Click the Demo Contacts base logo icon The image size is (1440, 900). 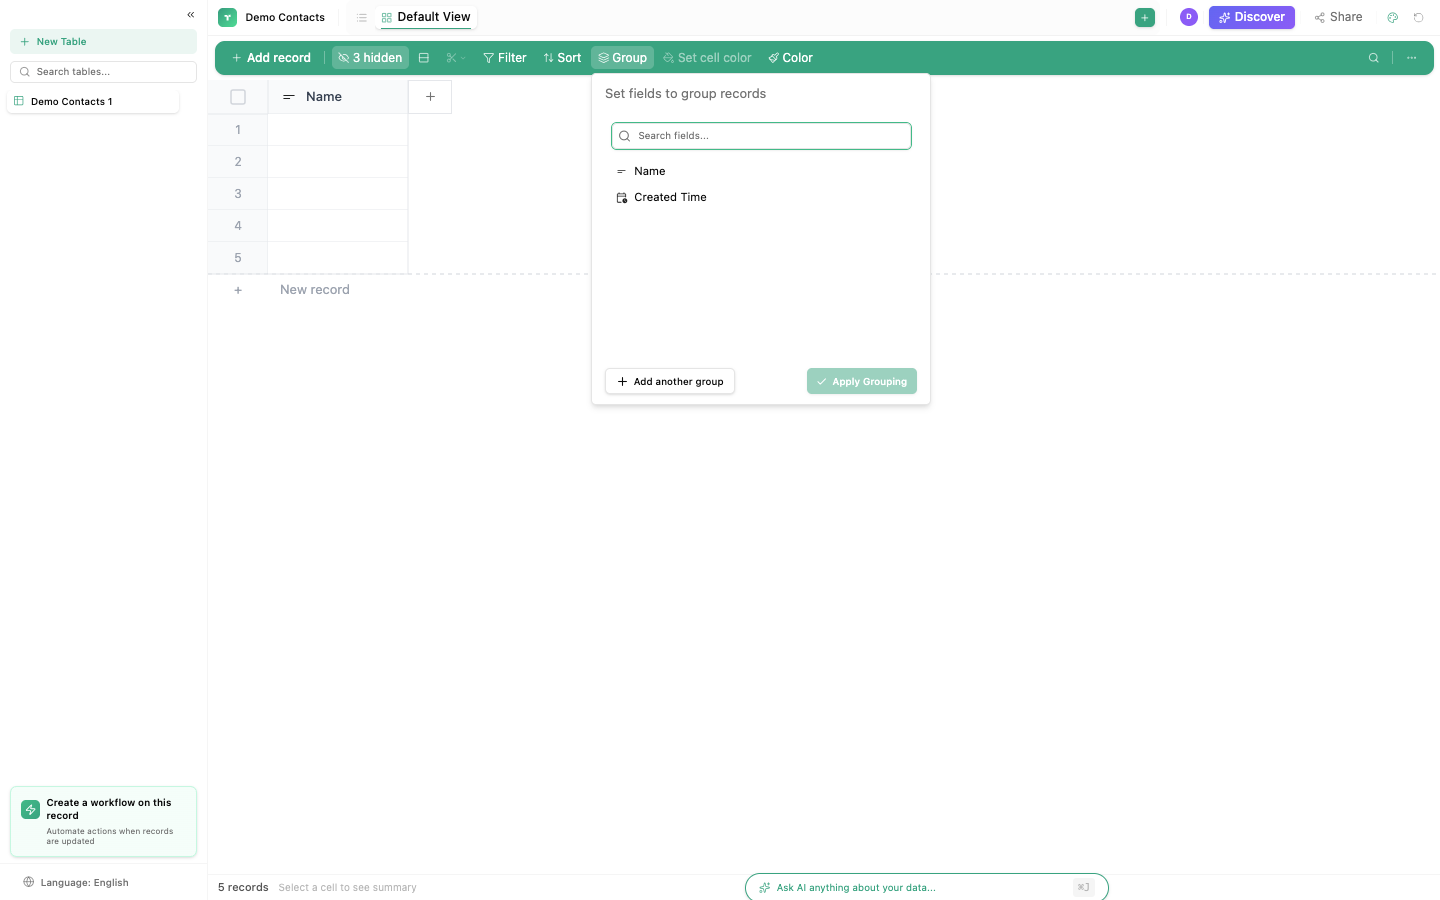[228, 17]
